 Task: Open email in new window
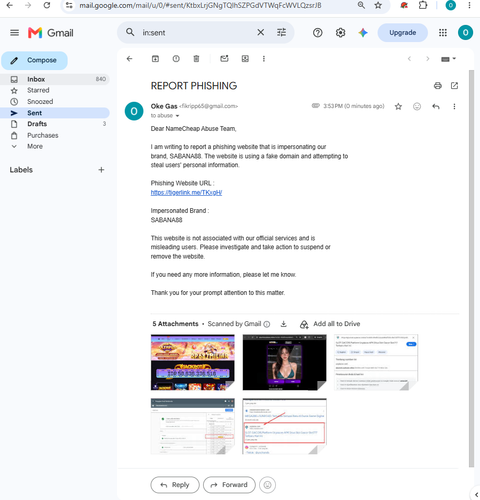pos(454,86)
